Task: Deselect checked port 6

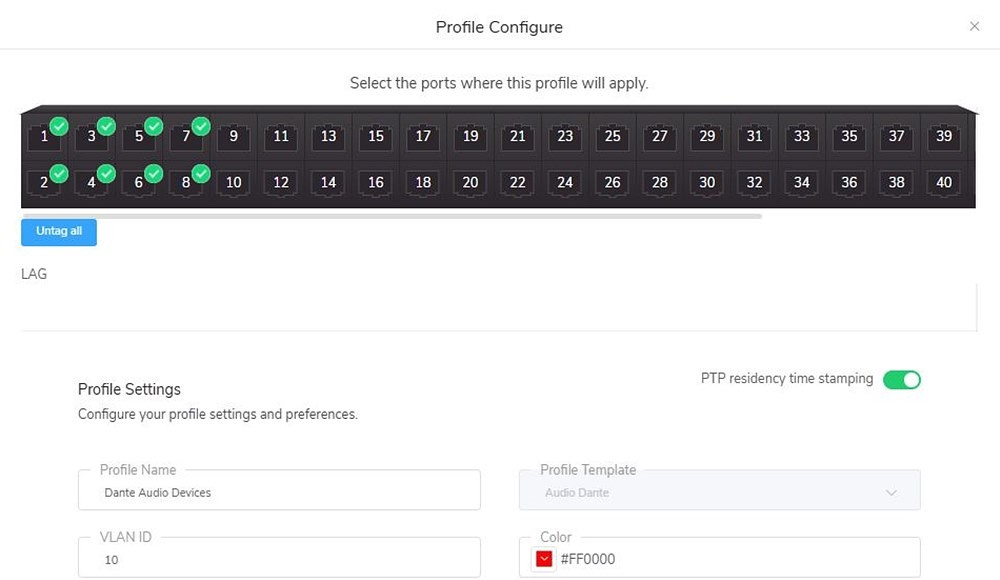Action: coord(140,181)
